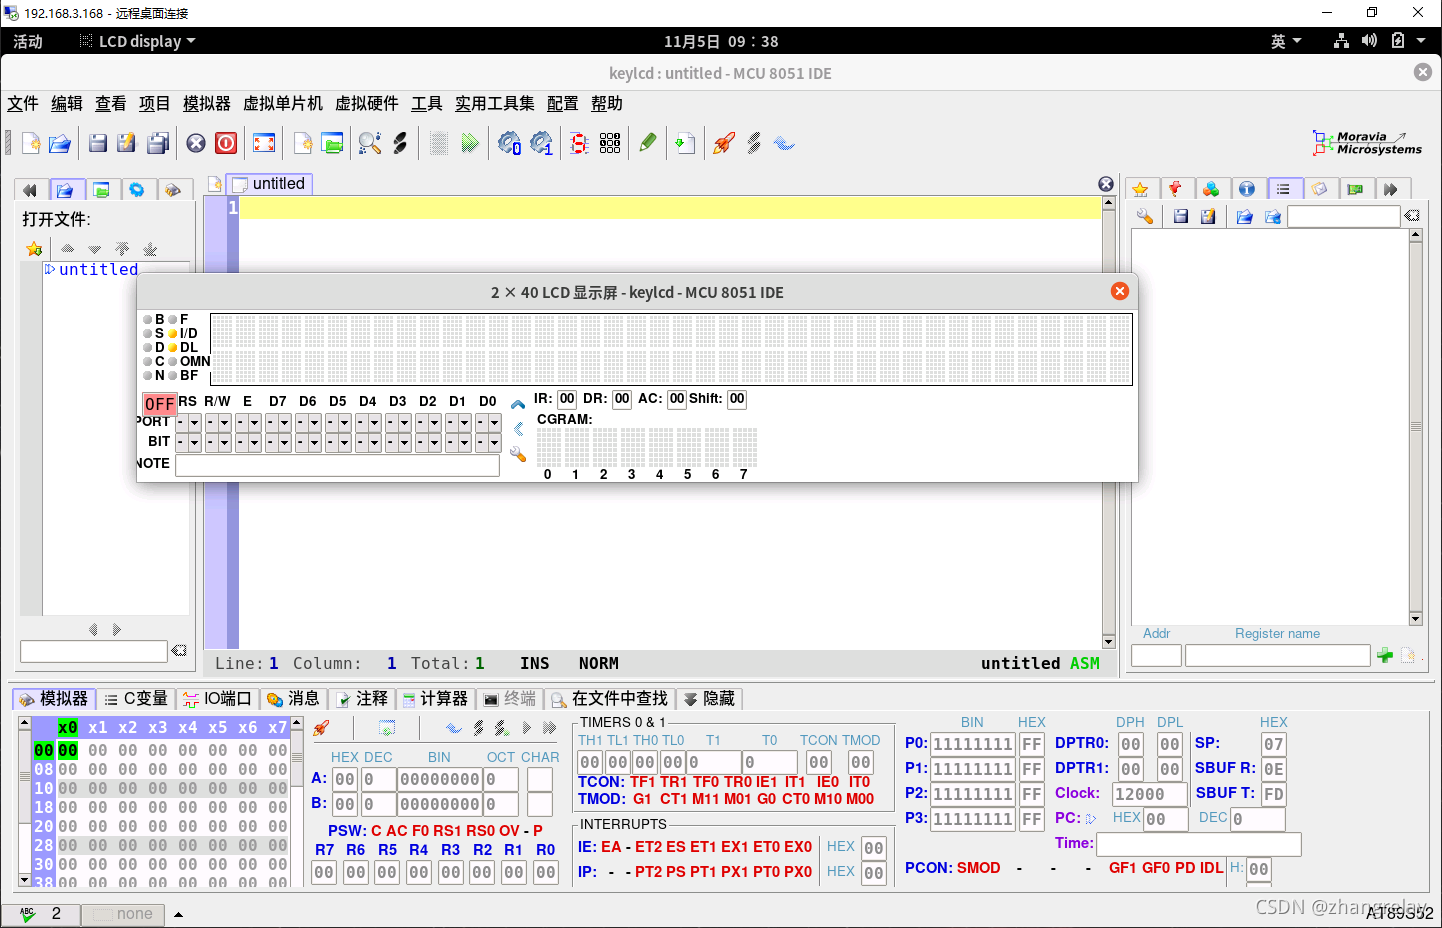Open the input method 英 indicator
This screenshot has height=928, width=1442.
(x=1286, y=41)
